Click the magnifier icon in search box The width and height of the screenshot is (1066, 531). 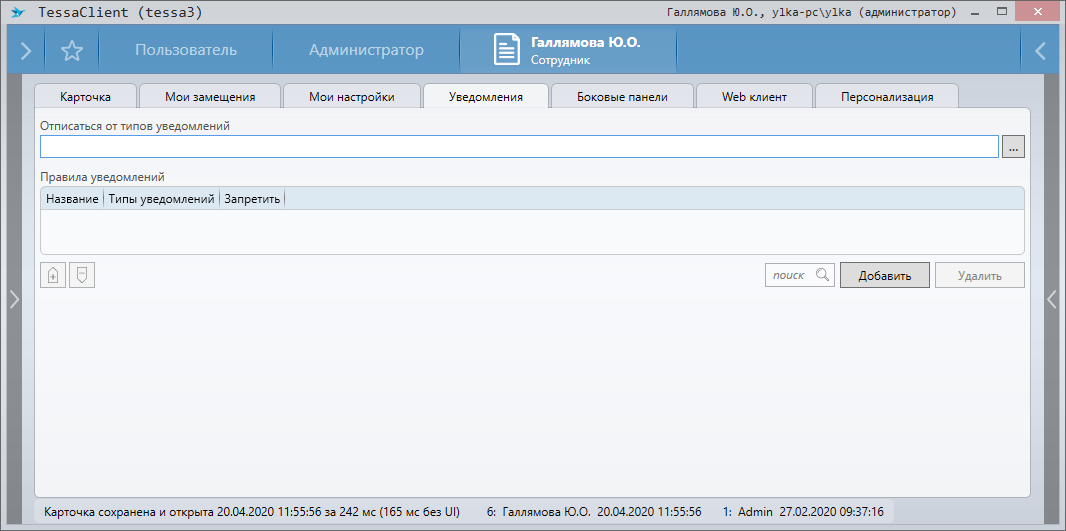[x=822, y=275]
